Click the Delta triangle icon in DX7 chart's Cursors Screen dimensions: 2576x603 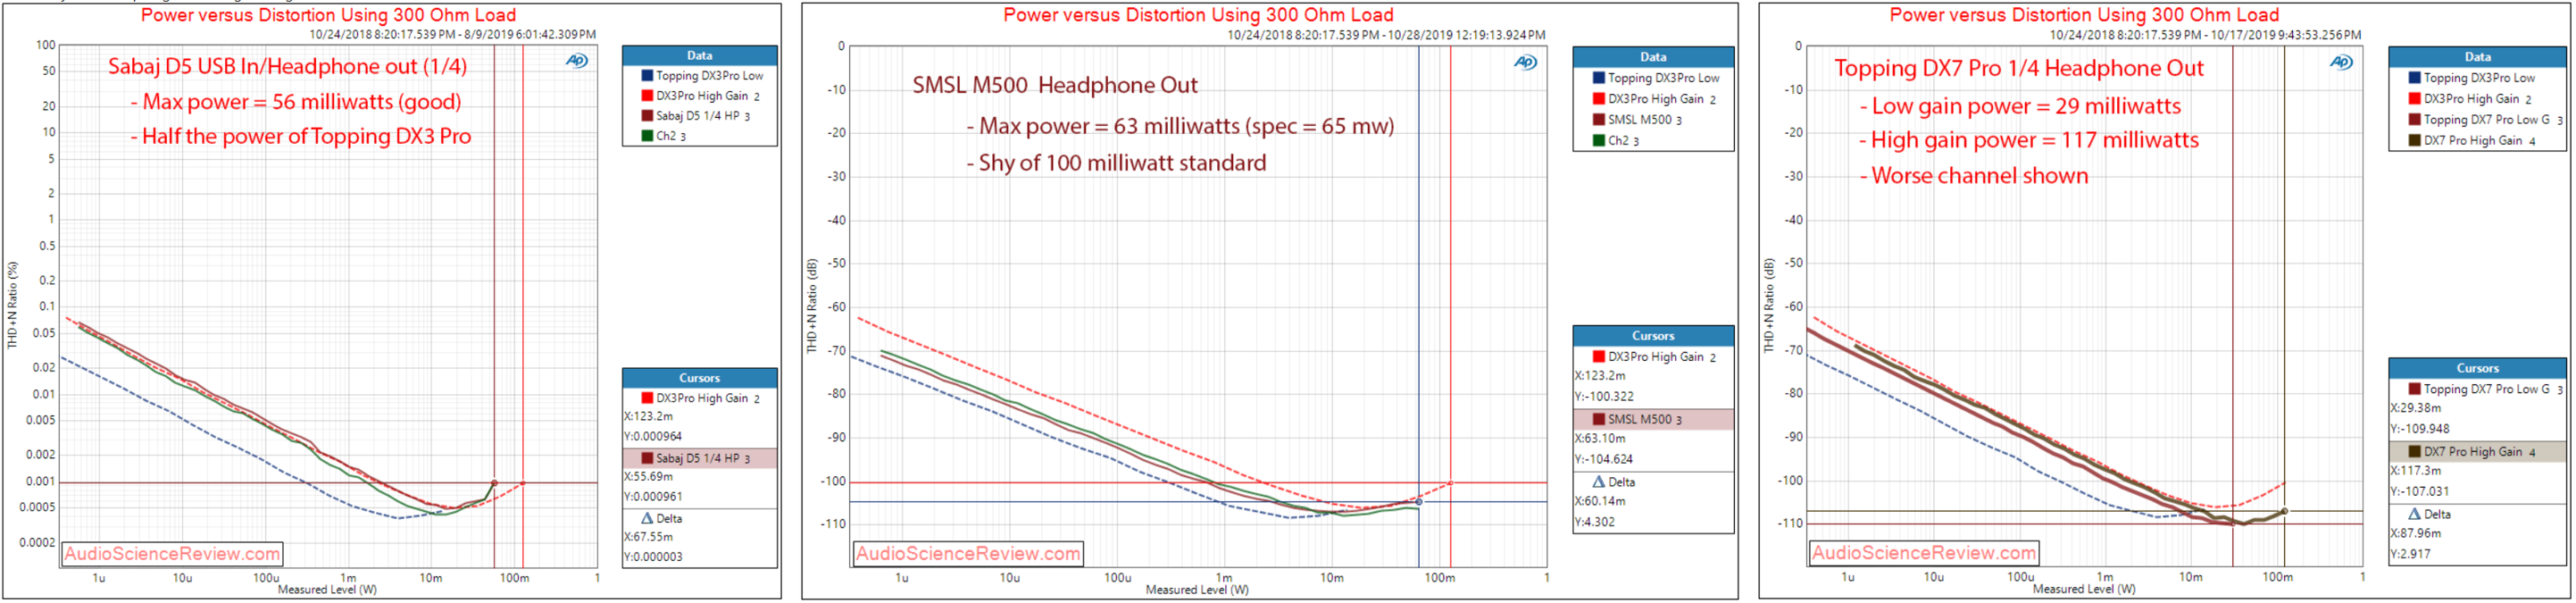click(x=2414, y=514)
